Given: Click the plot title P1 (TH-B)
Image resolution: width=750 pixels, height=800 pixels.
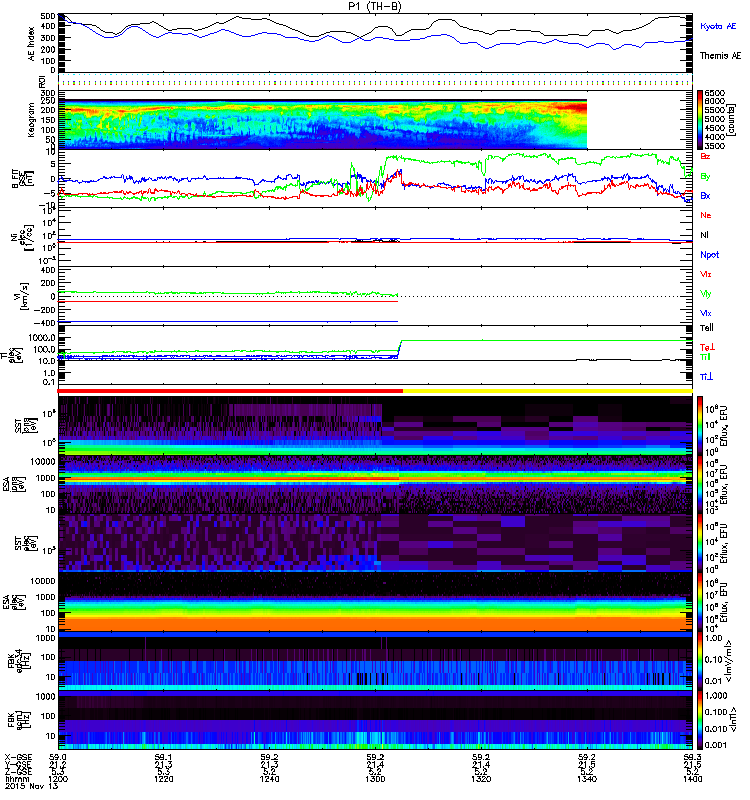Looking at the screenshot, I should click(374, 6).
